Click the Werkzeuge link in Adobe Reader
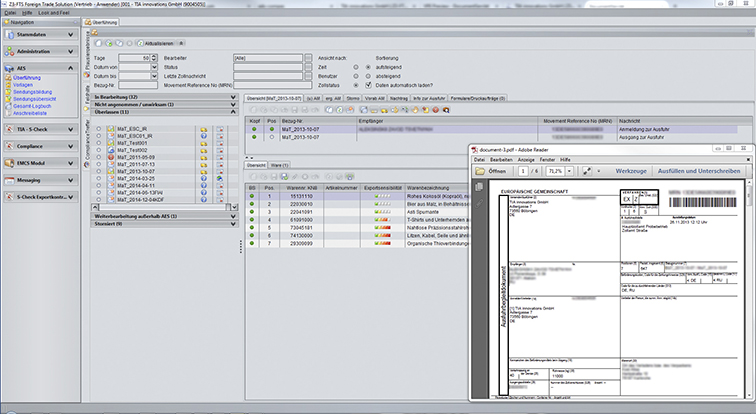Screen dimensions: 756x414 (x=631, y=171)
